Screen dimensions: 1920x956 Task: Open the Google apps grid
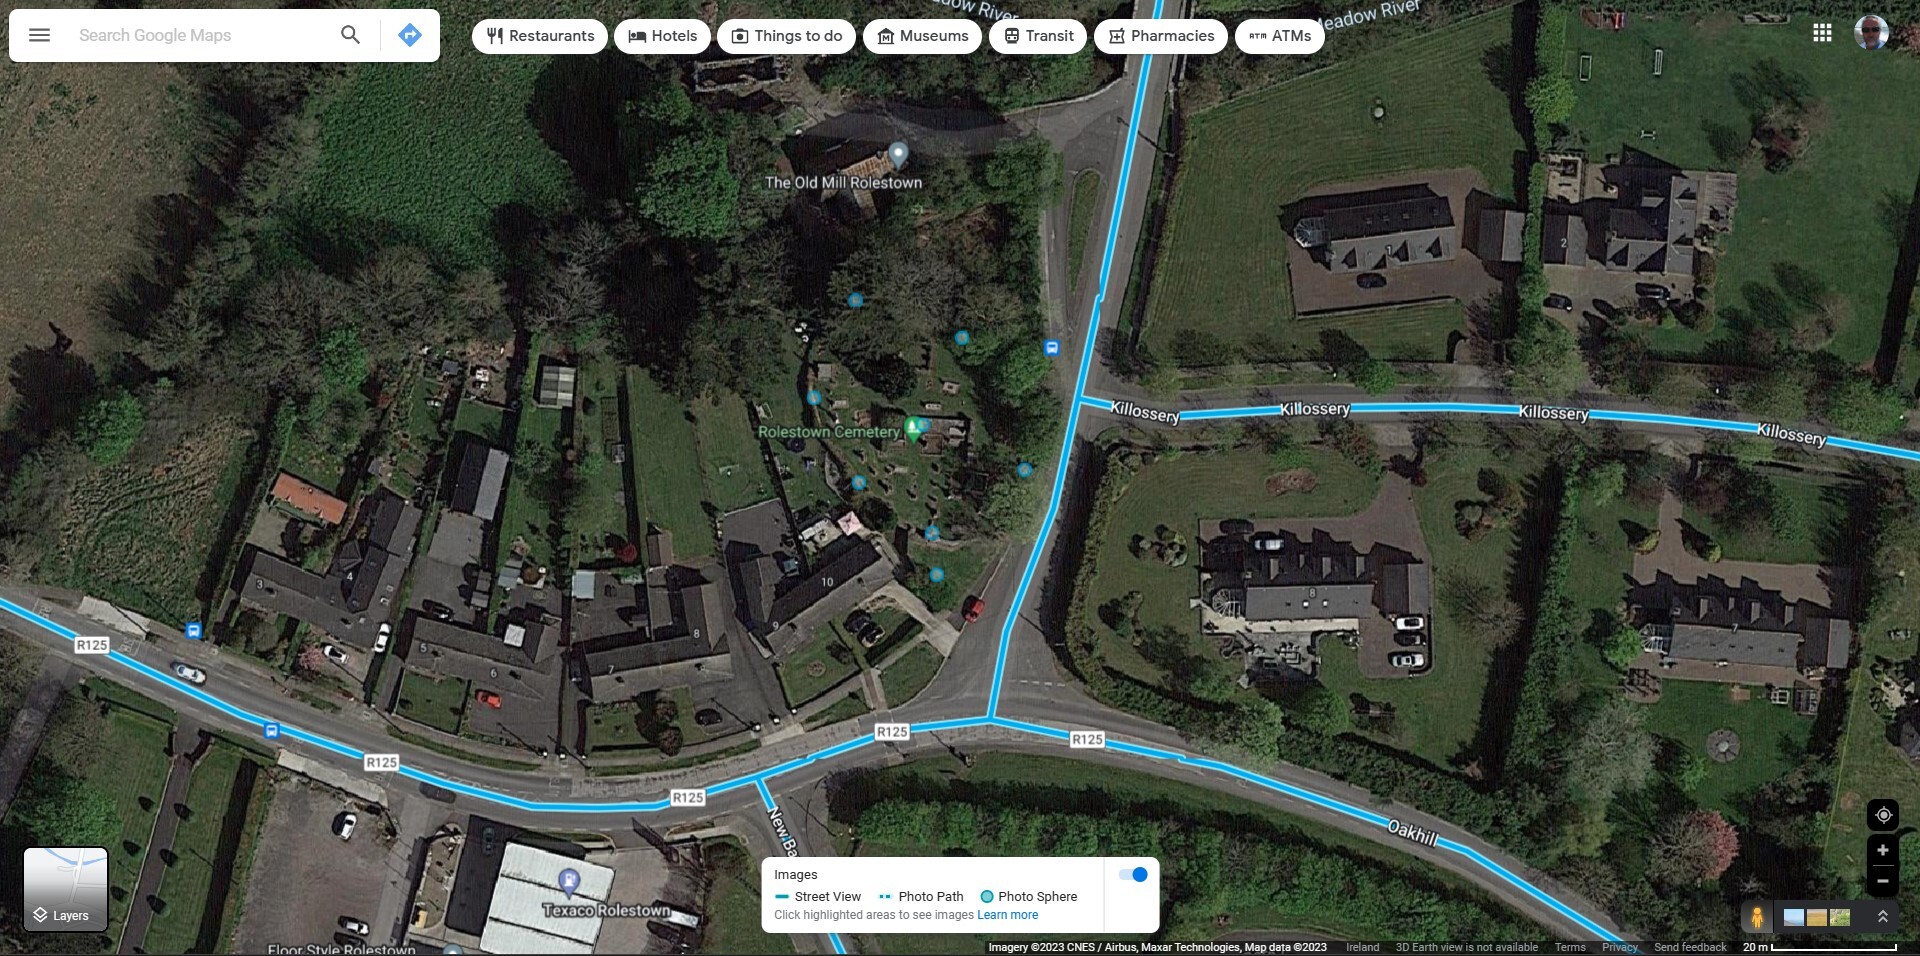coord(1822,33)
